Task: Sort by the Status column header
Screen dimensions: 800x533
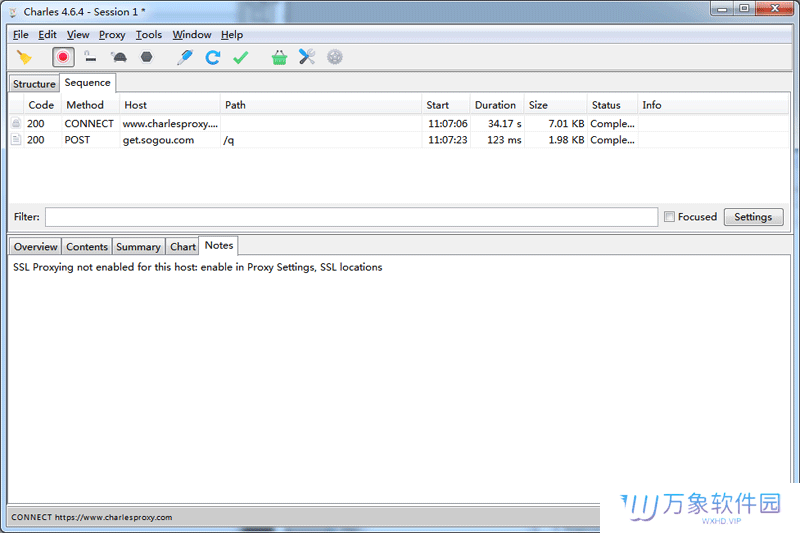Action: 612,105
